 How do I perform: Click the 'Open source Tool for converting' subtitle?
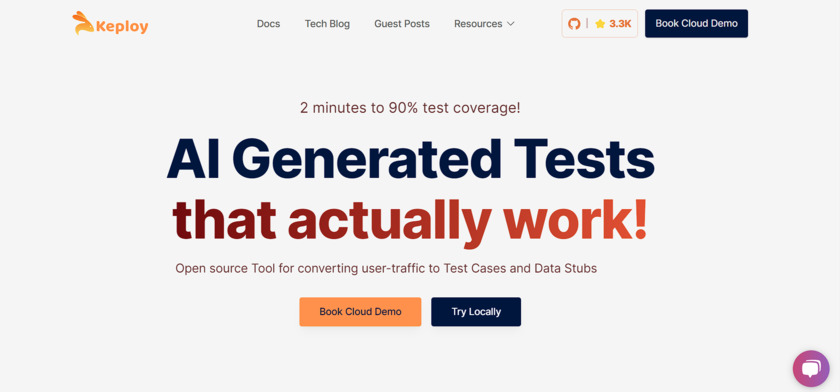(386, 268)
